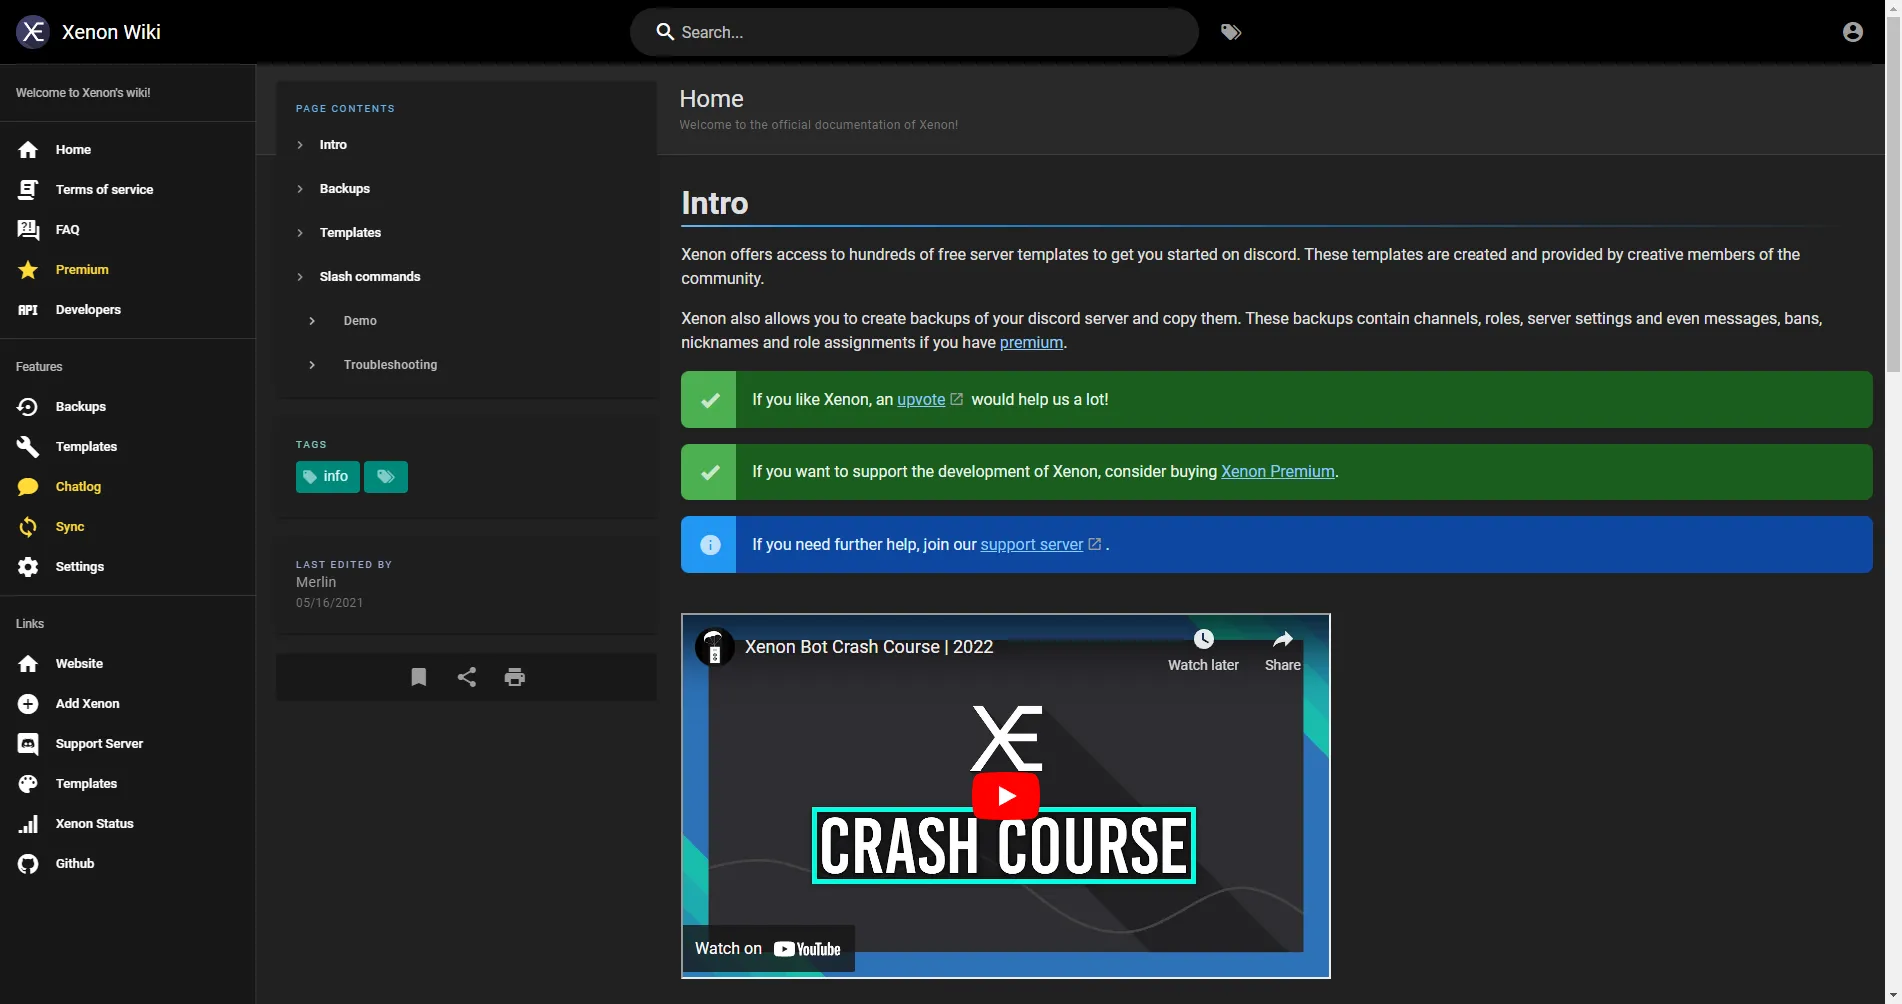This screenshot has height=1004, width=1902.
Task: Expand the Backups chevron in page contents
Action: coord(300,189)
